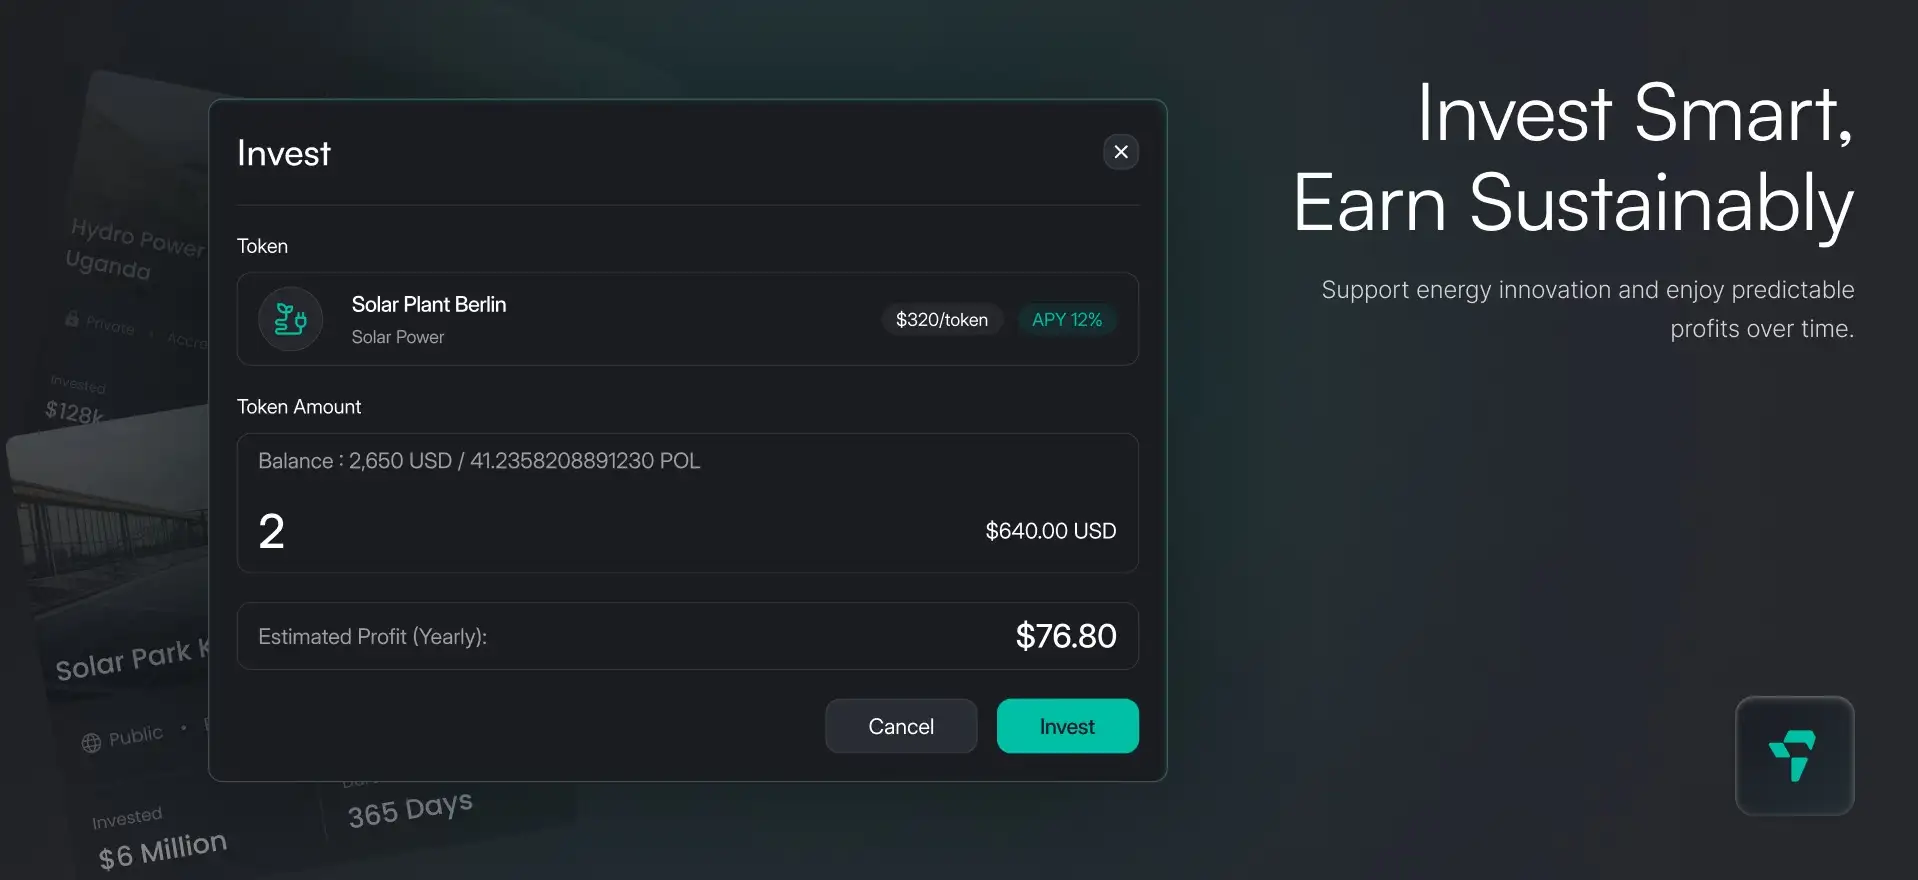Click the green Invest button
This screenshot has height=880, width=1918.
[x=1067, y=726]
